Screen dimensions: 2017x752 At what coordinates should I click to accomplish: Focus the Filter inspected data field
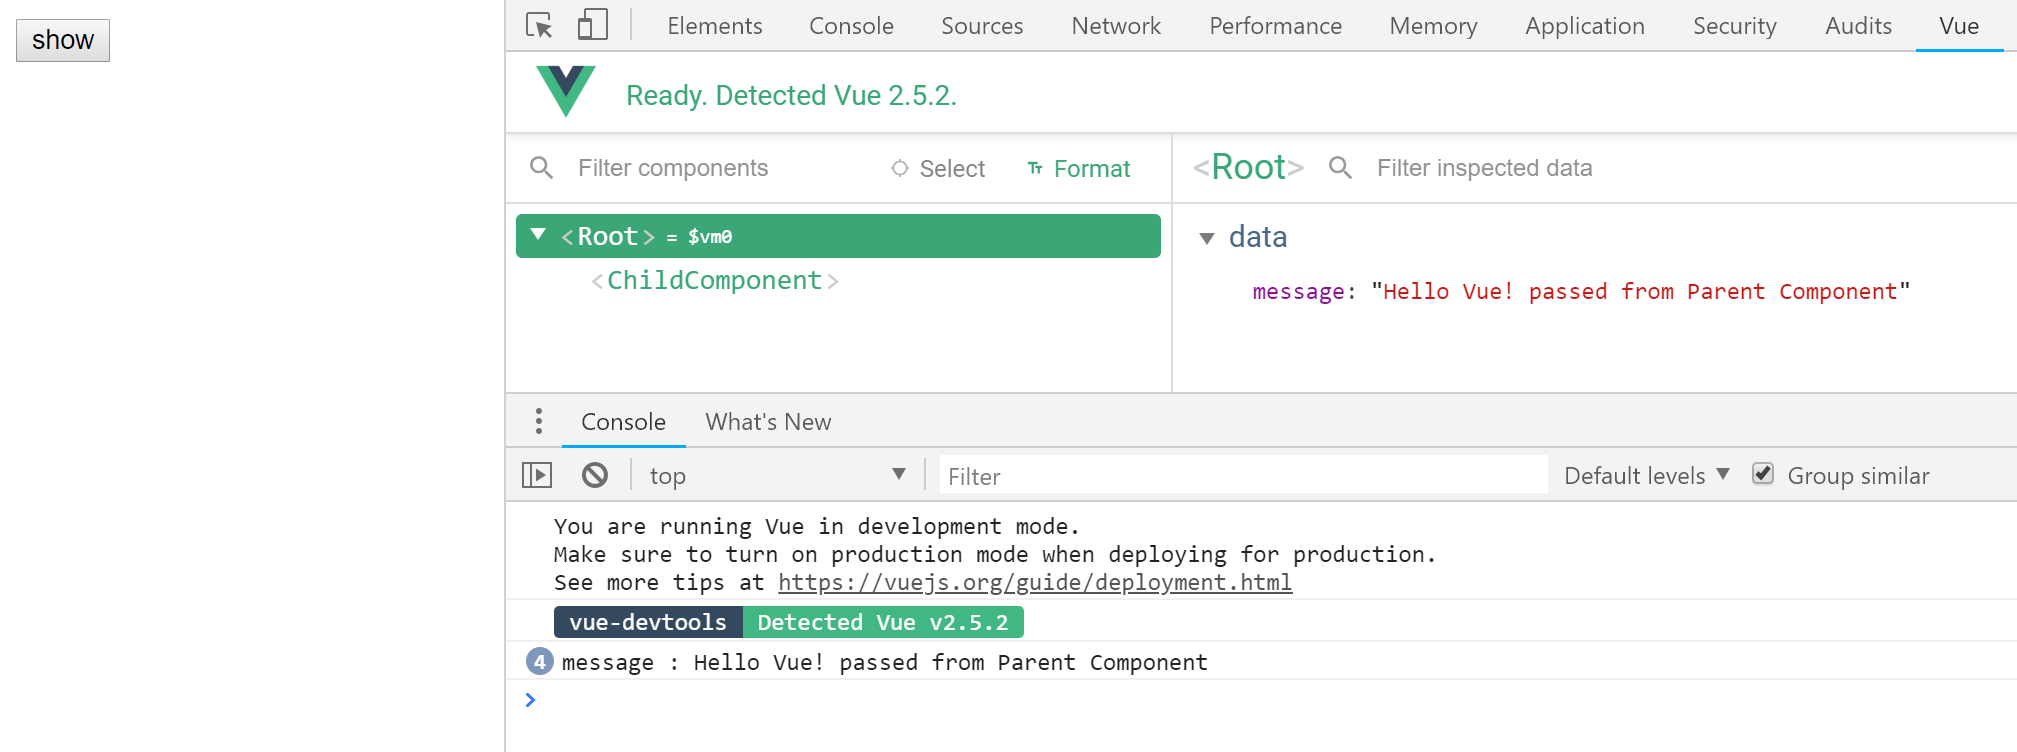tap(1484, 168)
